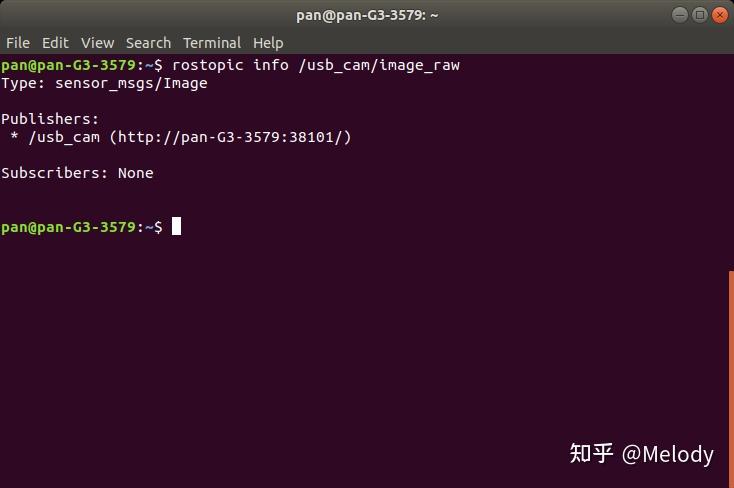This screenshot has height=488, width=734.
Task: Open the Search menu
Action: click(148, 43)
